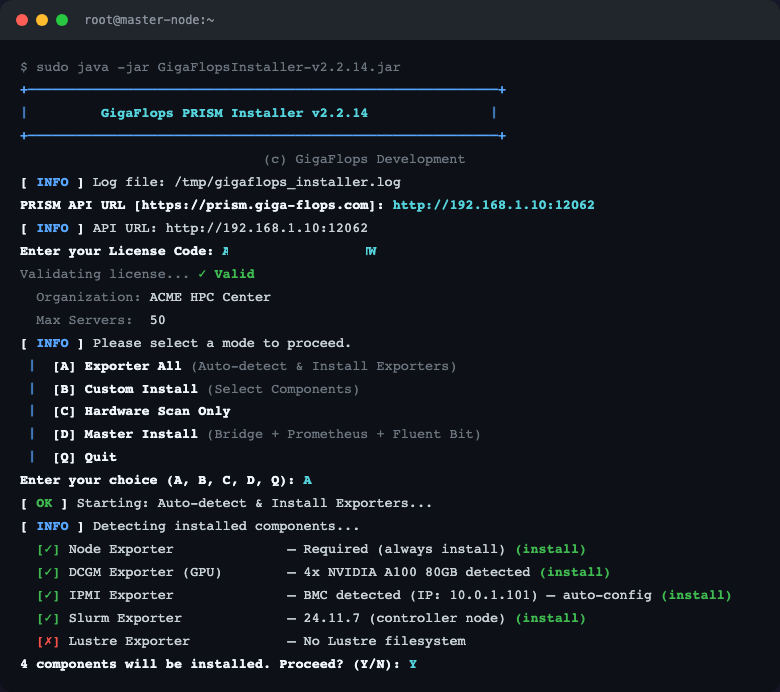Viewport: 780px width, 692px height.
Task: Click the DCGM Exporter green checkmark
Action: coord(48,572)
